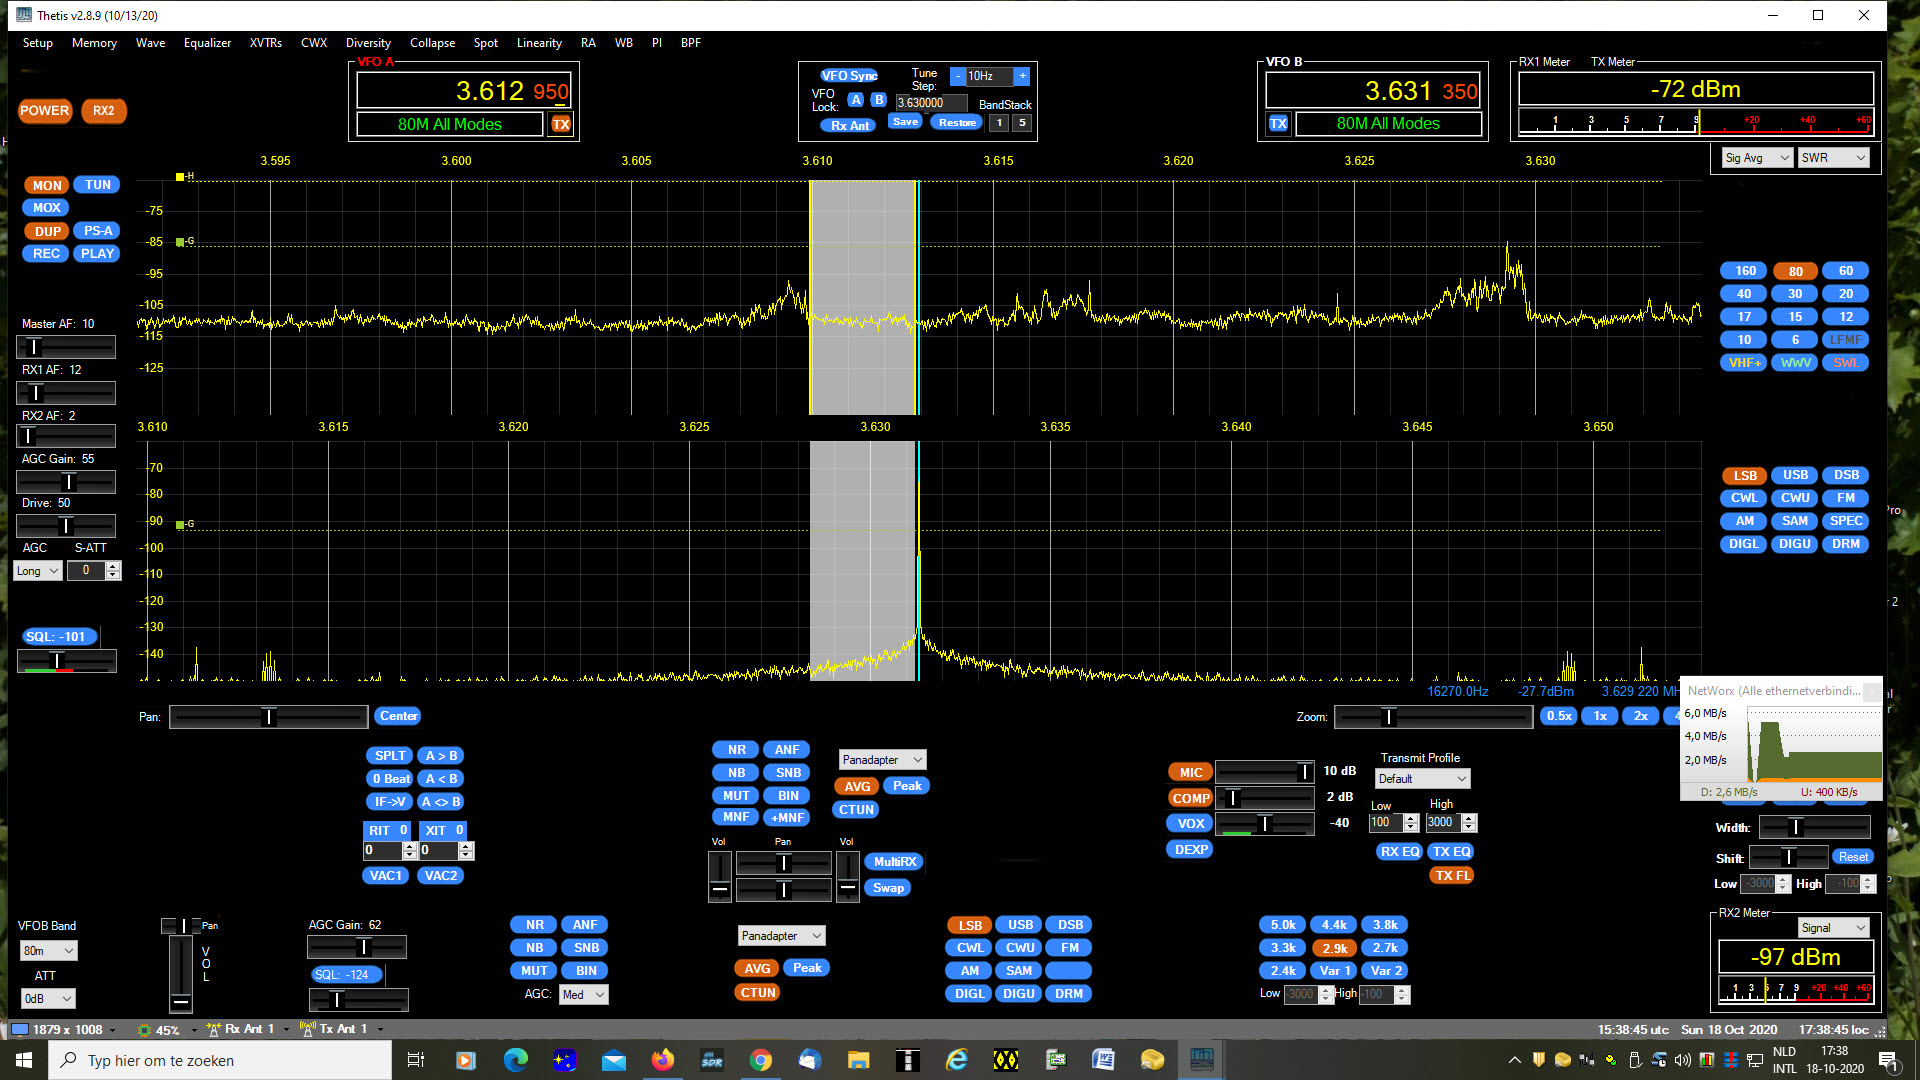Screen dimensions: 1920x1080
Task: Enable CTUN click tuning
Action: pos(855,809)
